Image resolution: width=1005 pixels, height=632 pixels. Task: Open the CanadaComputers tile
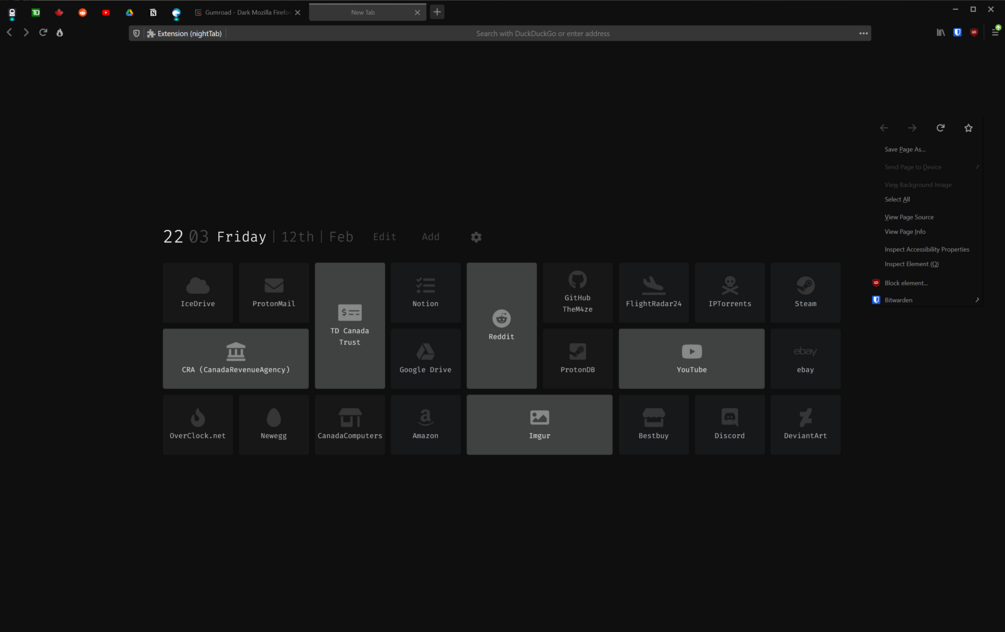(349, 424)
